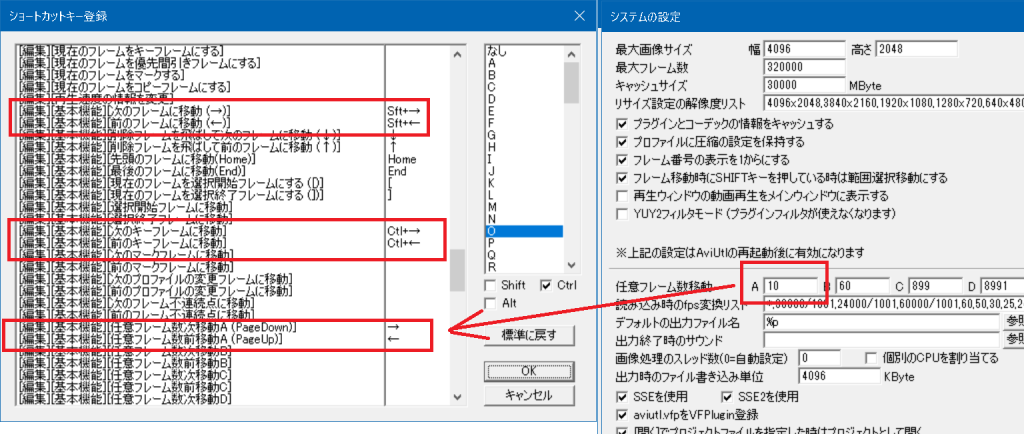
Task: Click デフォルトの出力ファイル名 field
Action: click(x=882, y=322)
